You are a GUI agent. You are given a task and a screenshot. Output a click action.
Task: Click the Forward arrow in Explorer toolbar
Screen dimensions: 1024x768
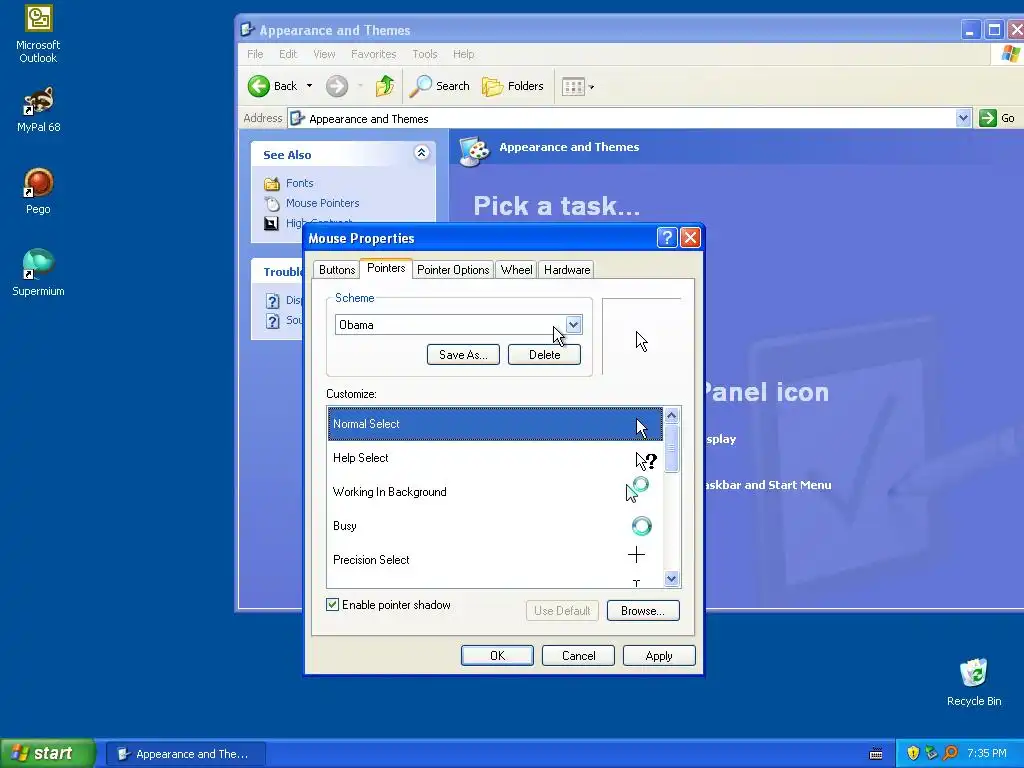click(337, 86)
